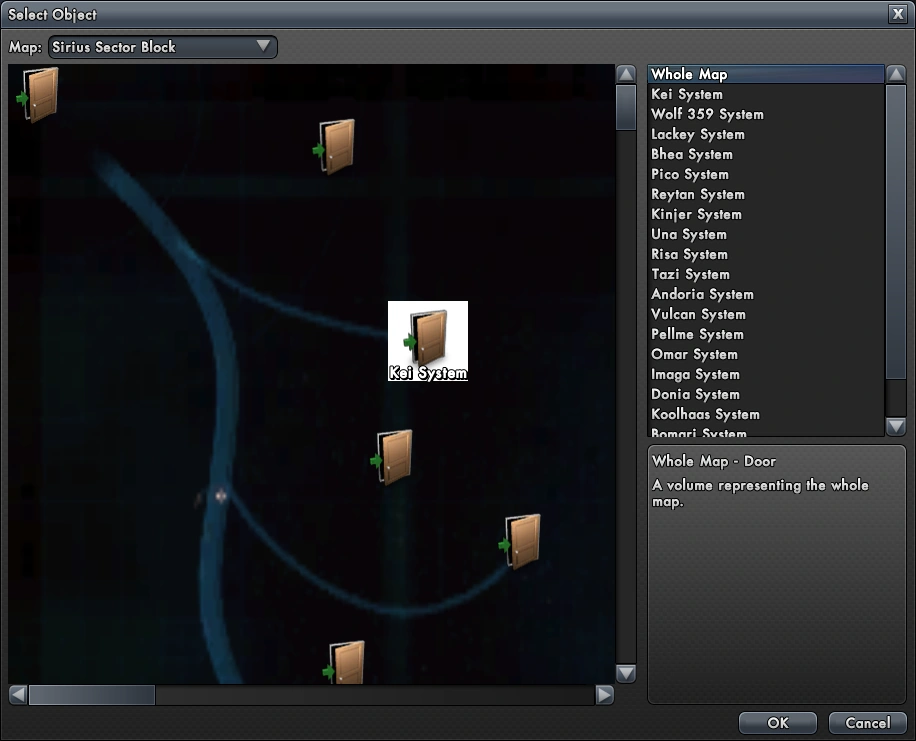
Task: Confirm selection with the OK button
Action: tap(778, 723)
